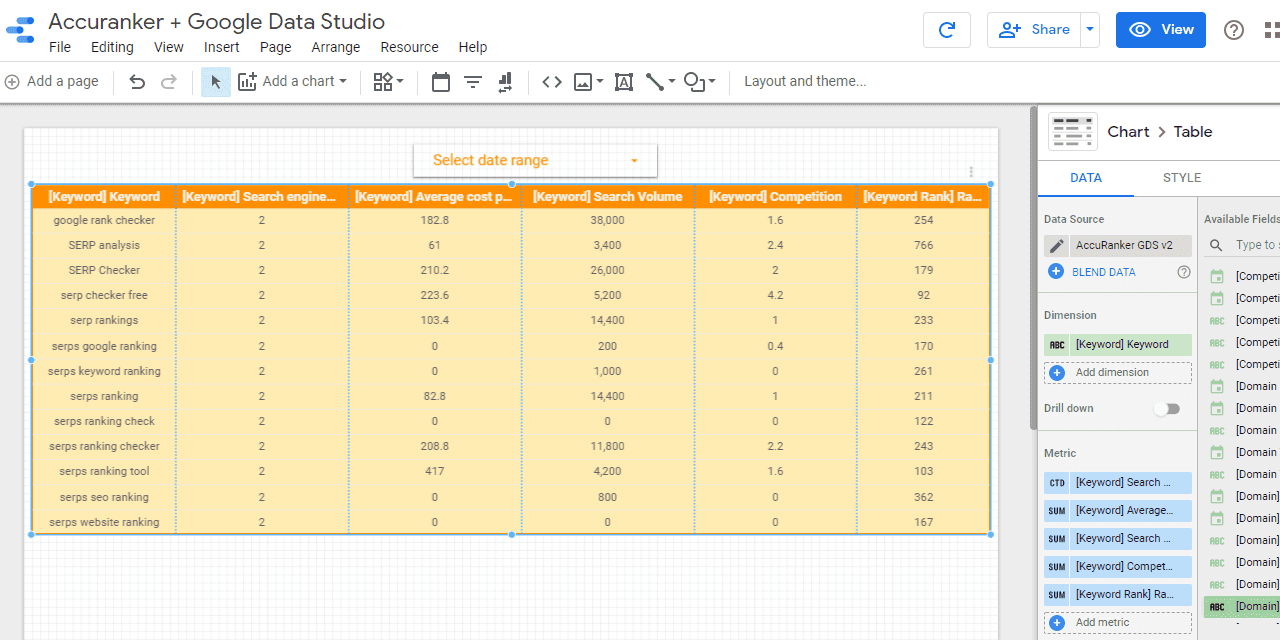Open the Share options dropdown arrow
The image size is (1280, 640).
pos(1090,30)
